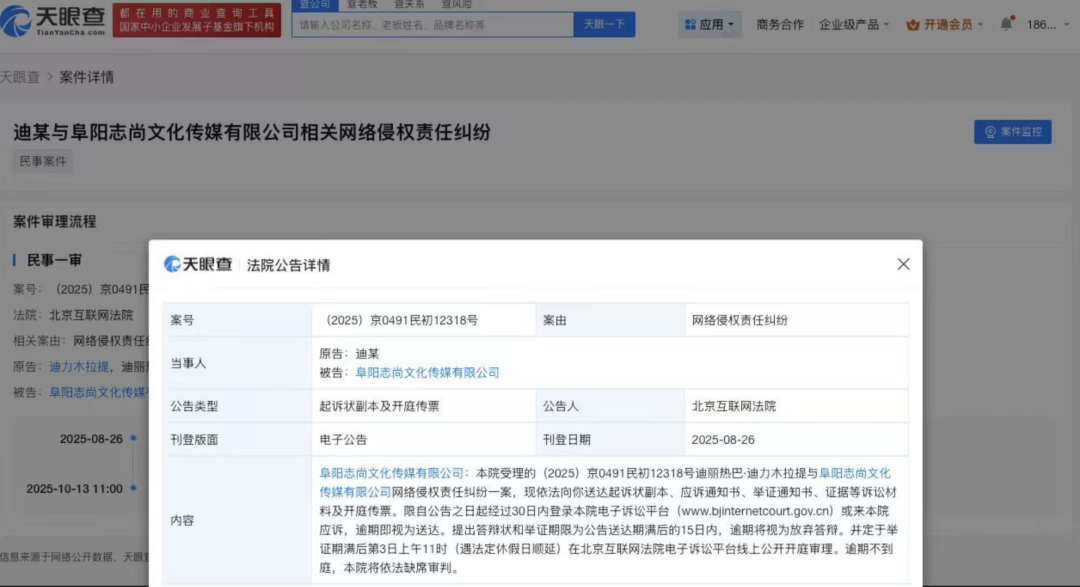Go to 天眼查 in the breadcrumb

pyautogui.click(x=20, y=77)
